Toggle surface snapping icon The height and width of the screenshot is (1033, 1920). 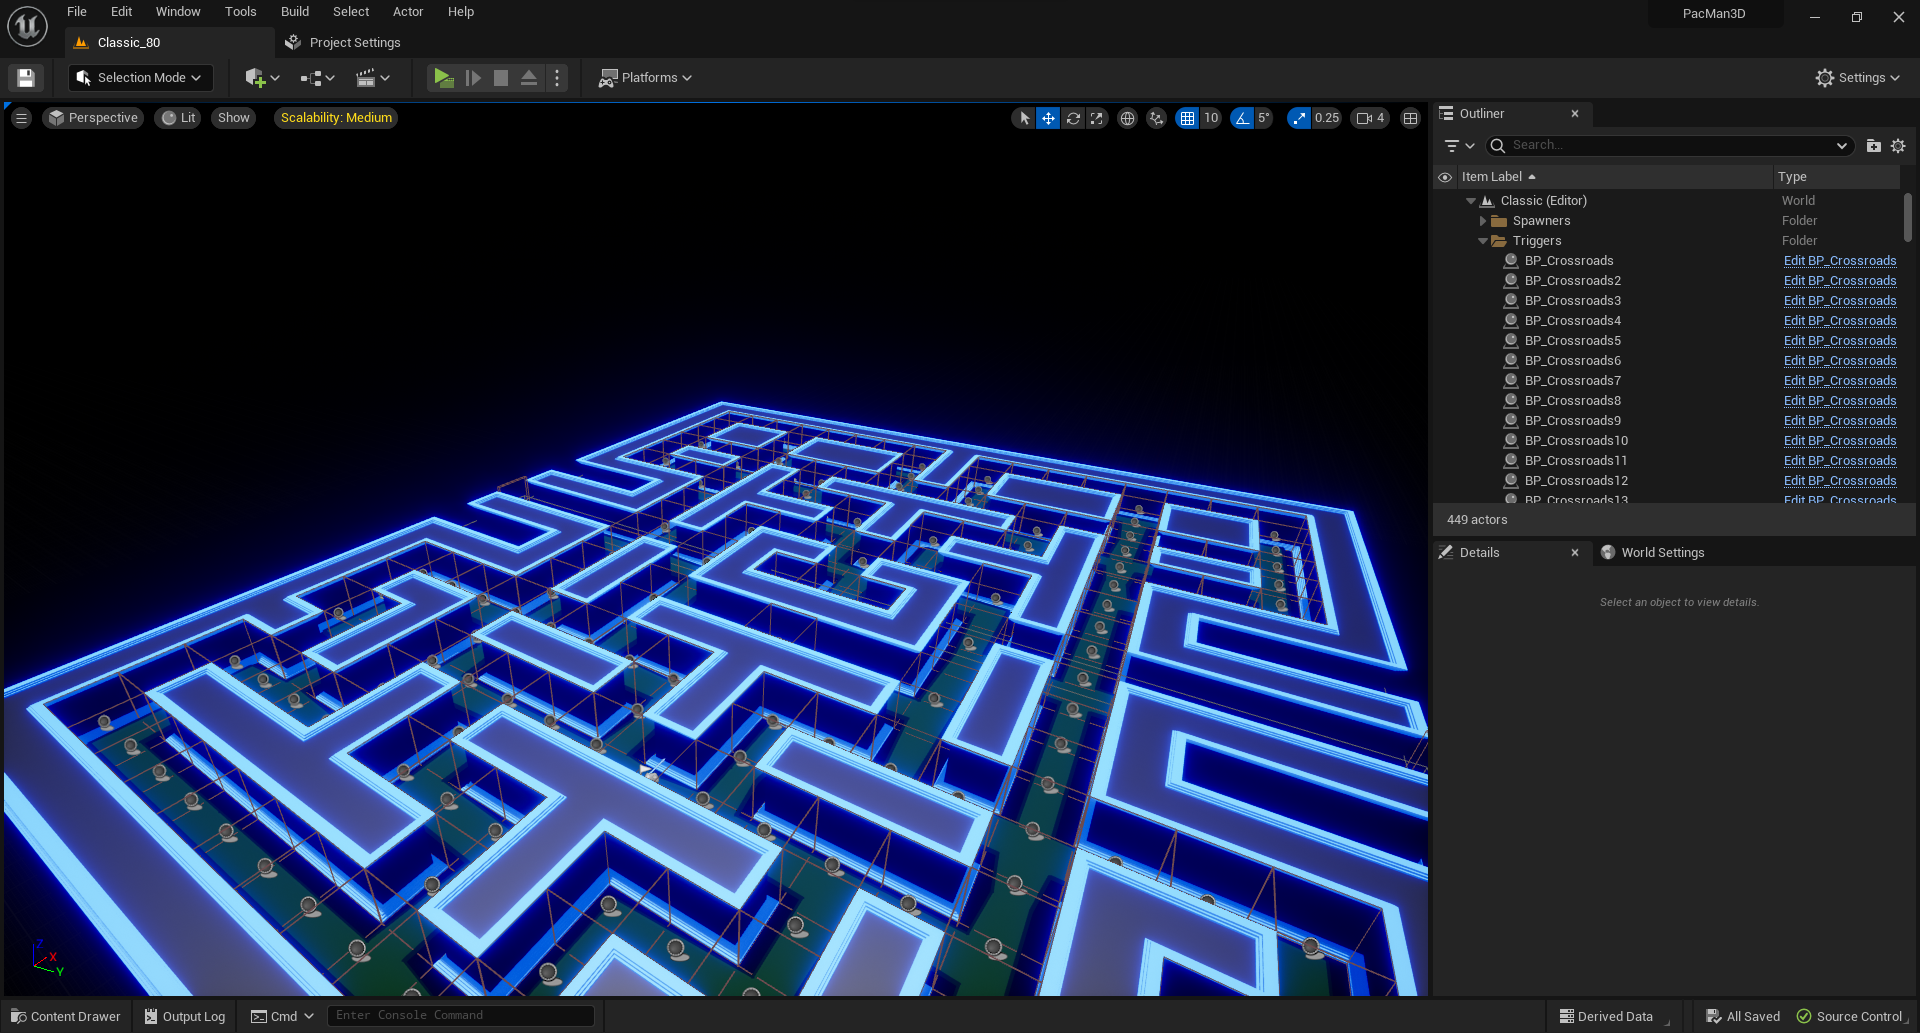click(1156, 118)
